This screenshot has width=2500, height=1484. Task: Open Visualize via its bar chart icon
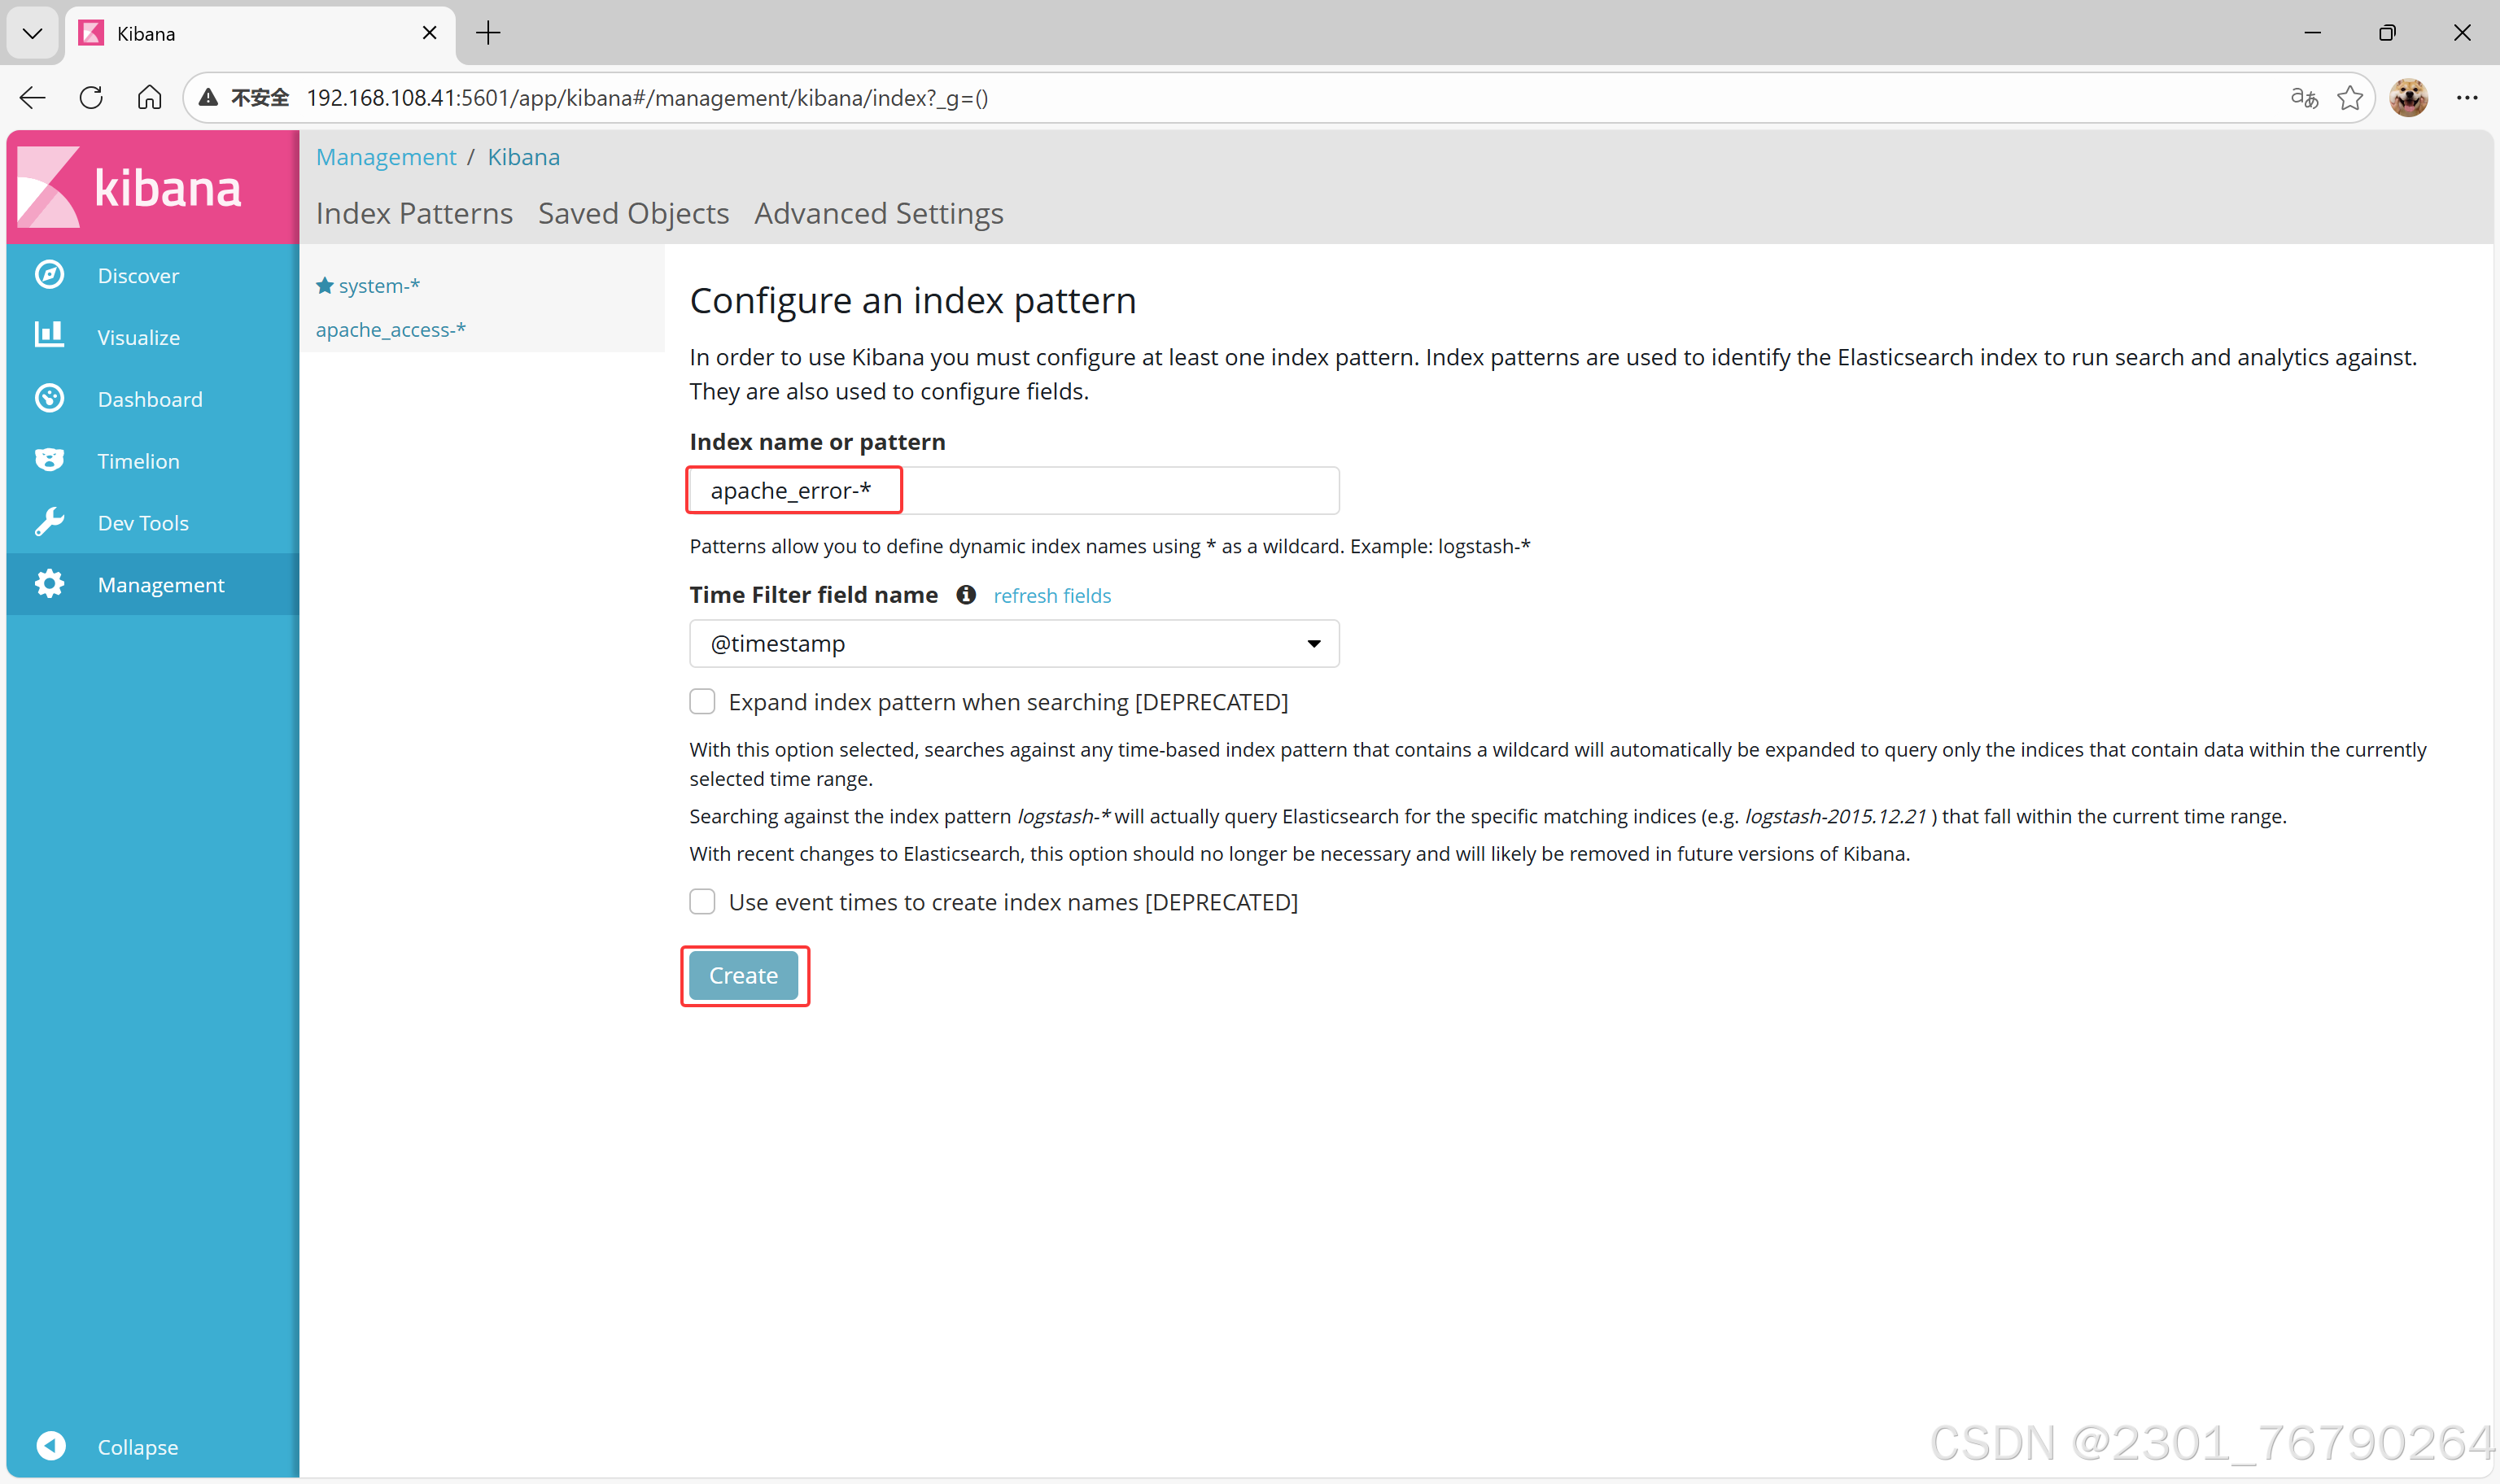49,336
